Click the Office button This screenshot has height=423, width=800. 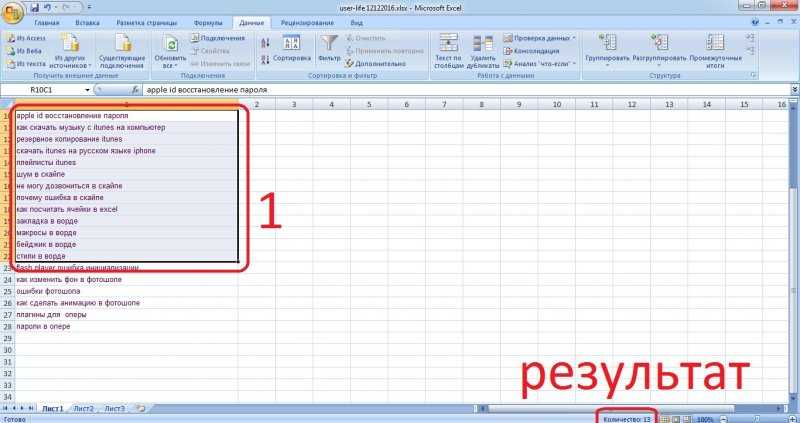click(12, 13)
